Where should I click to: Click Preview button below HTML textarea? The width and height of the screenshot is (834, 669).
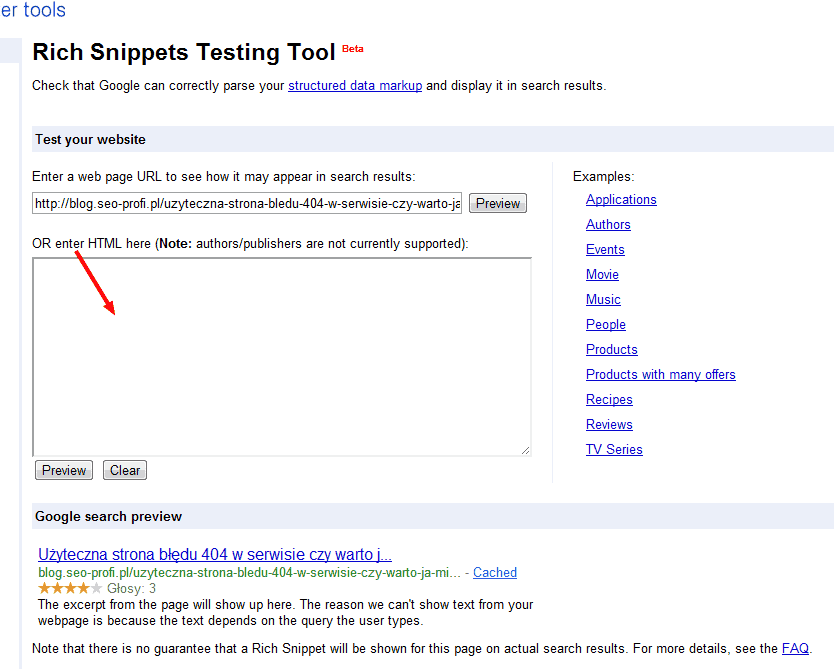click(64, 470)
